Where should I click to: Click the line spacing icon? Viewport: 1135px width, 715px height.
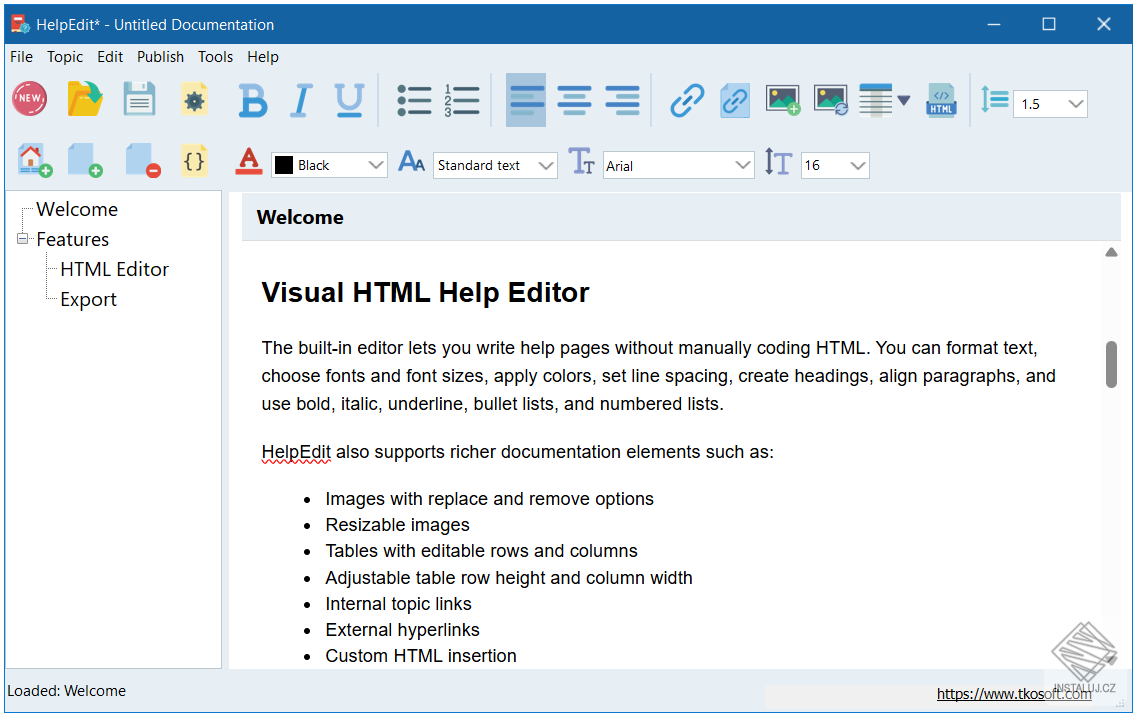(x=995, y=100)
